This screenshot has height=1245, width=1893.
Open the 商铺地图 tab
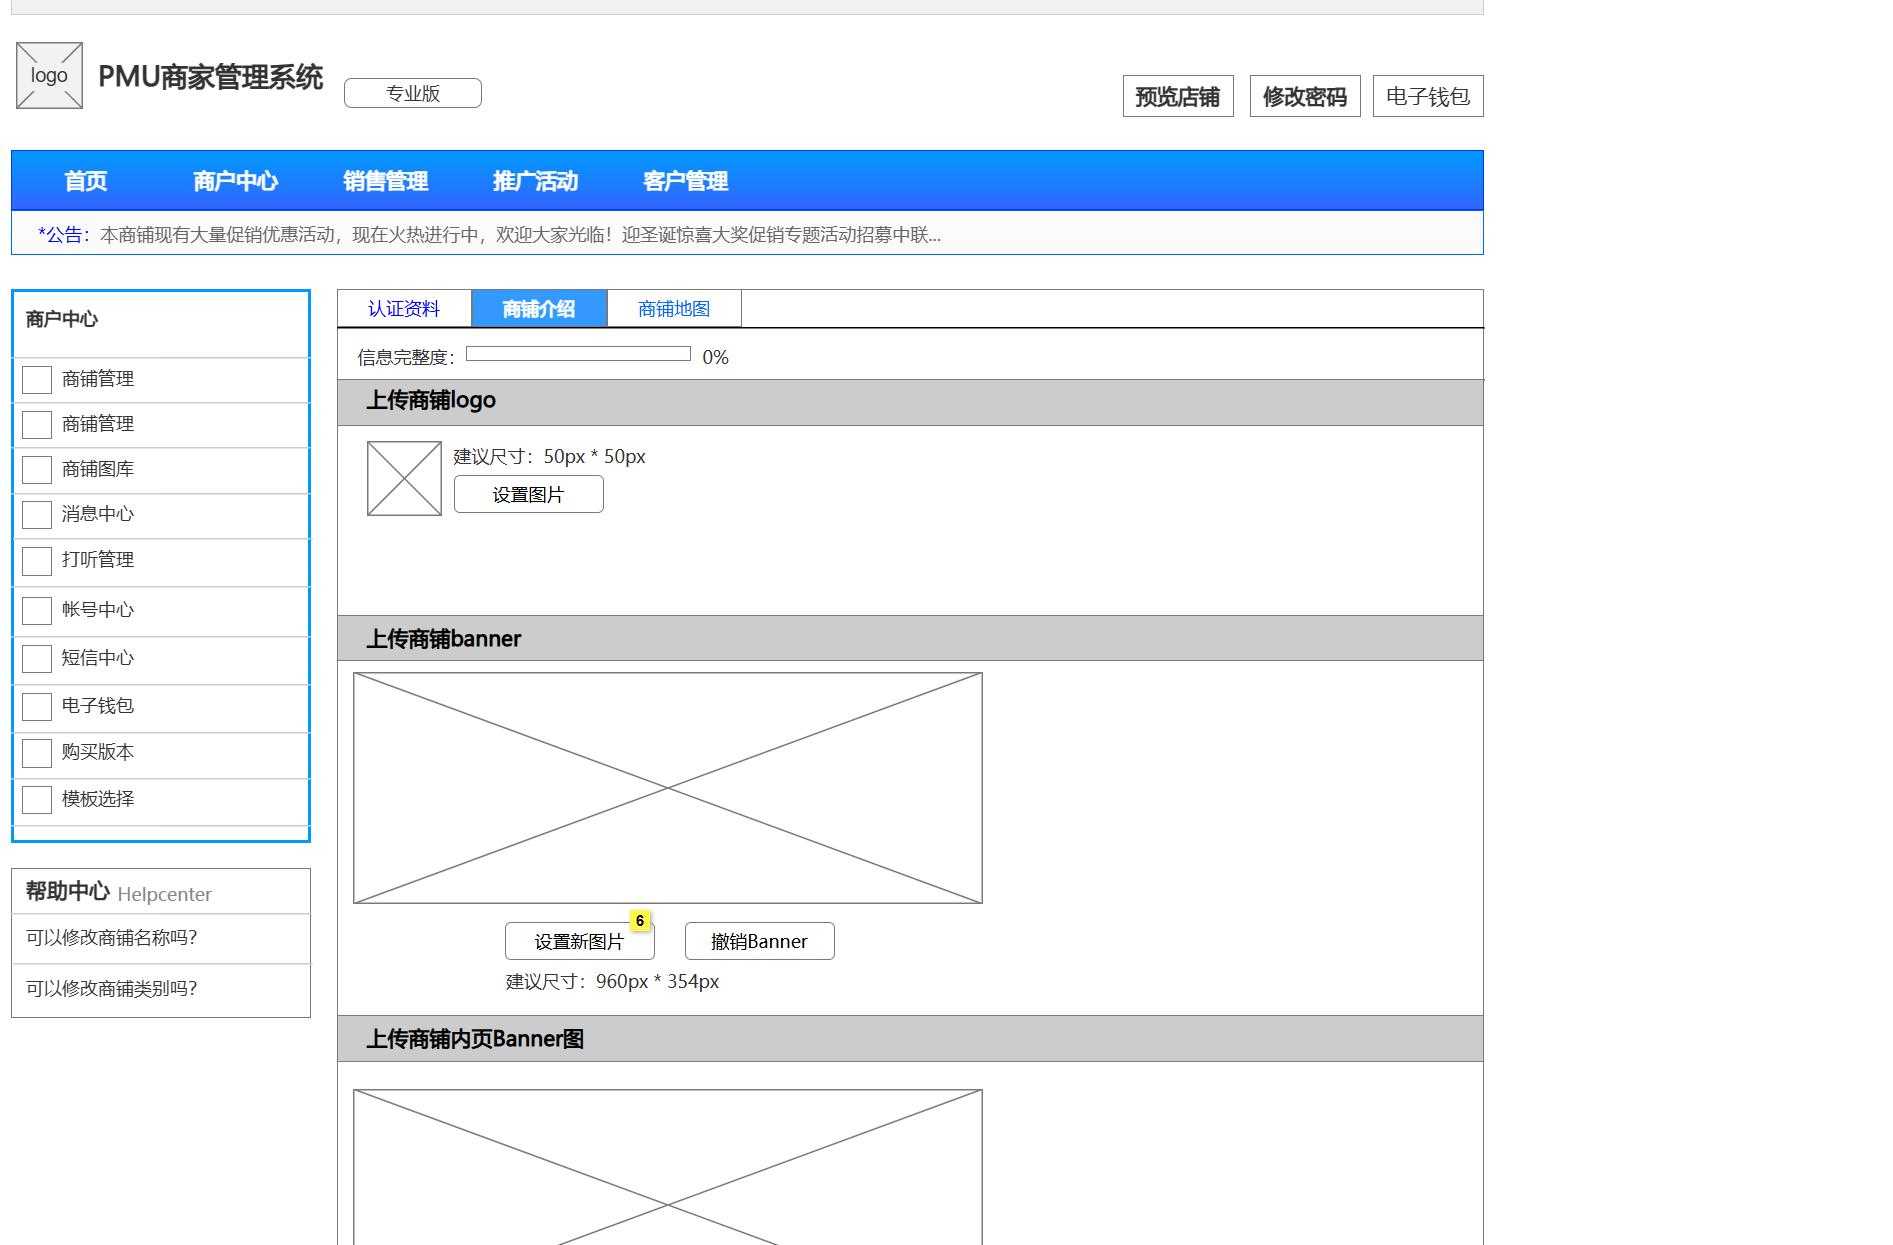click(672, 308)
